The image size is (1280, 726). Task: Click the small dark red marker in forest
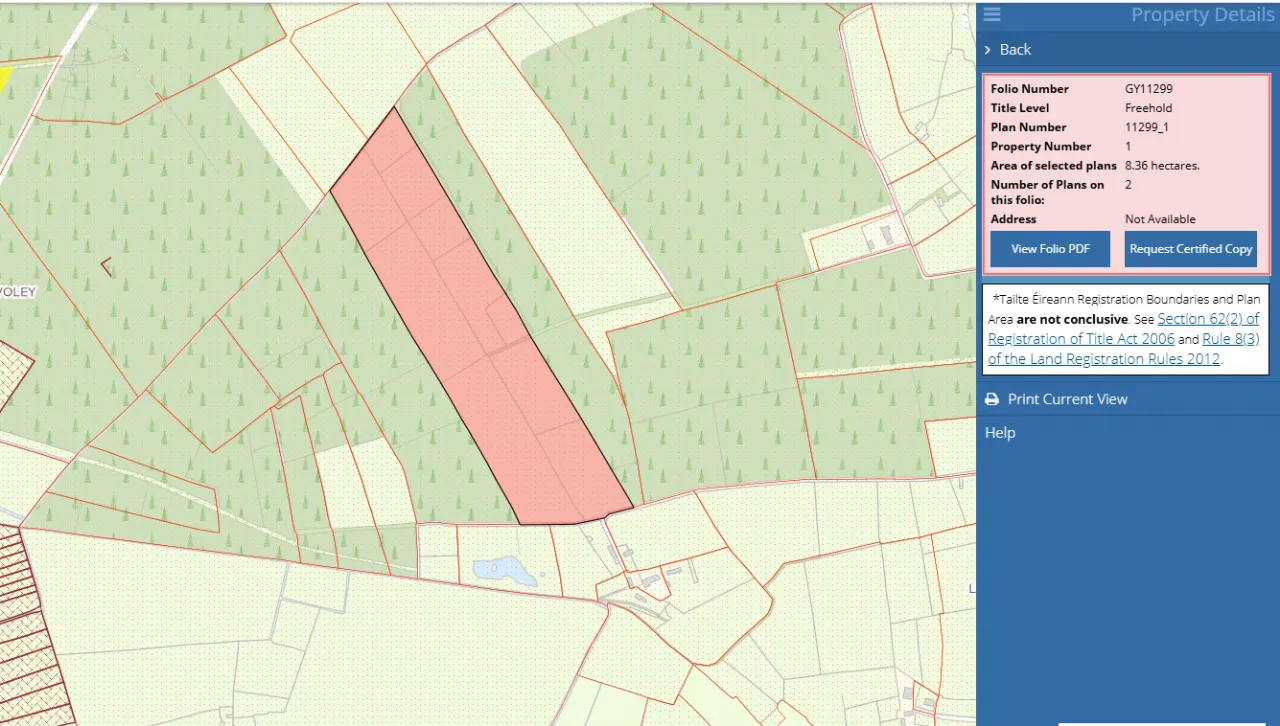[106, 267]
